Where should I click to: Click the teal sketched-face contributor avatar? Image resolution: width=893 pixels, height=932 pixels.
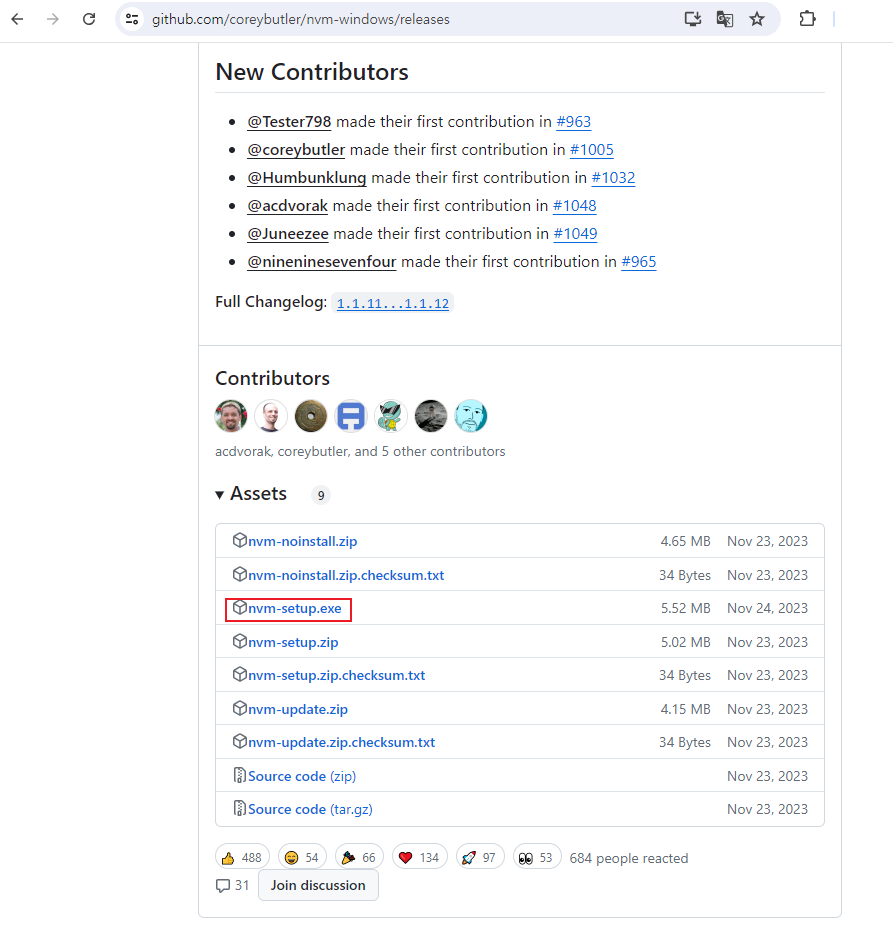pyautogui.click(x=471, y=415)
